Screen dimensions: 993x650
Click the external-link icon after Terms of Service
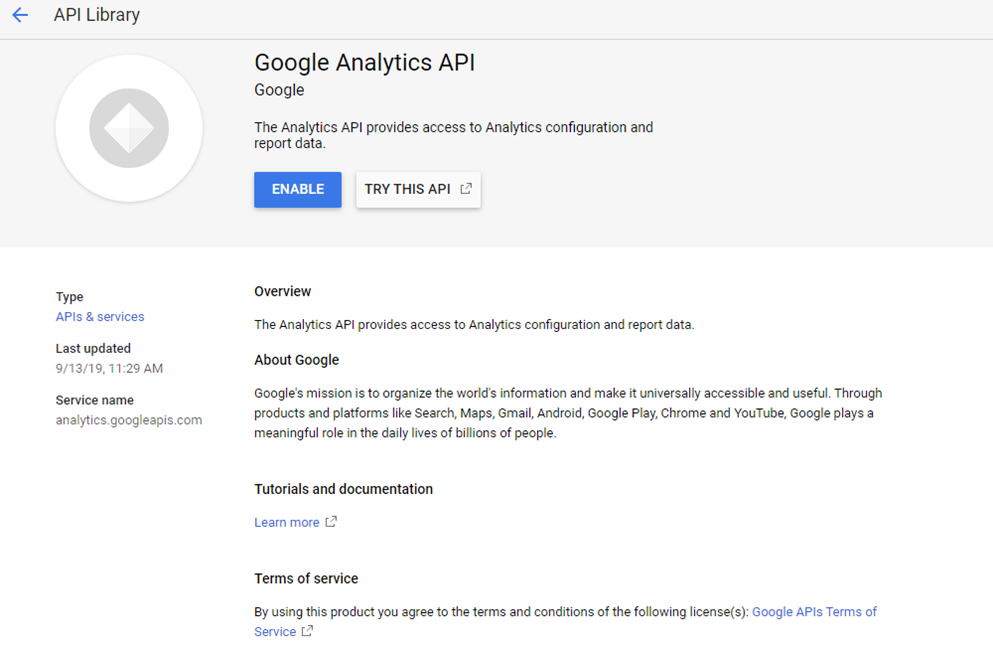click(x=307, y=631)
